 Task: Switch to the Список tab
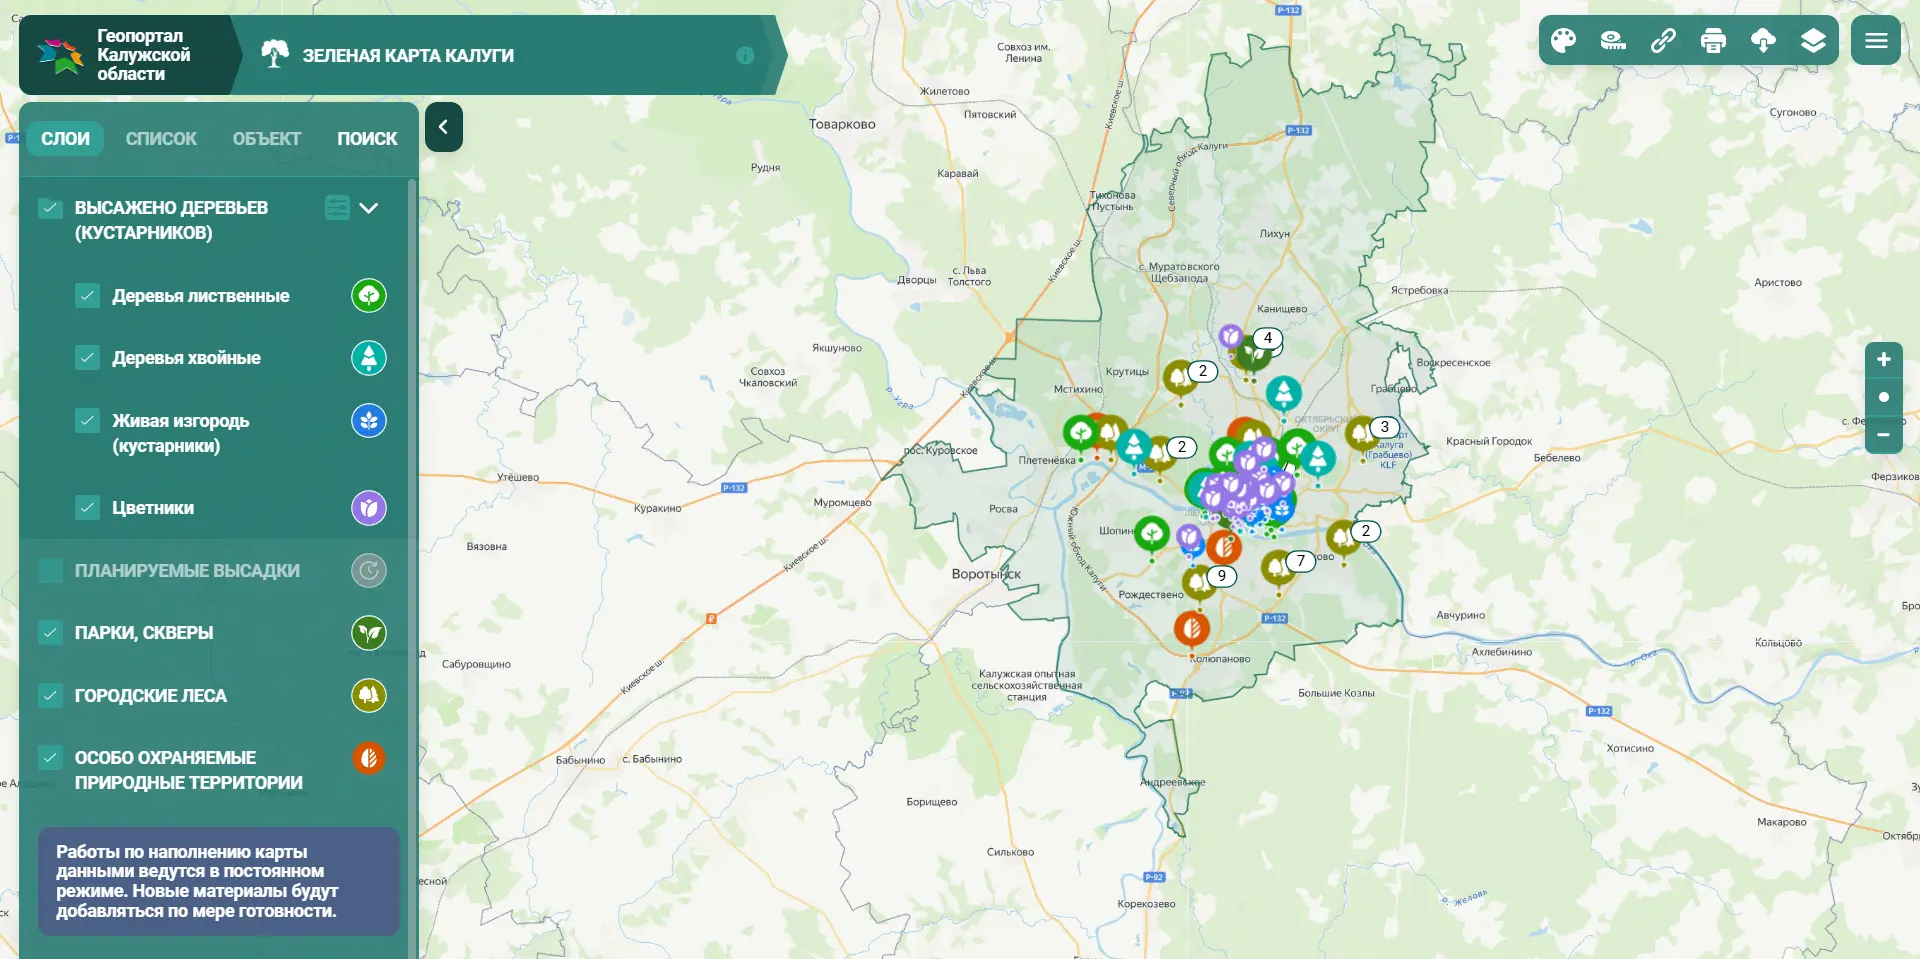pos(161,139)
